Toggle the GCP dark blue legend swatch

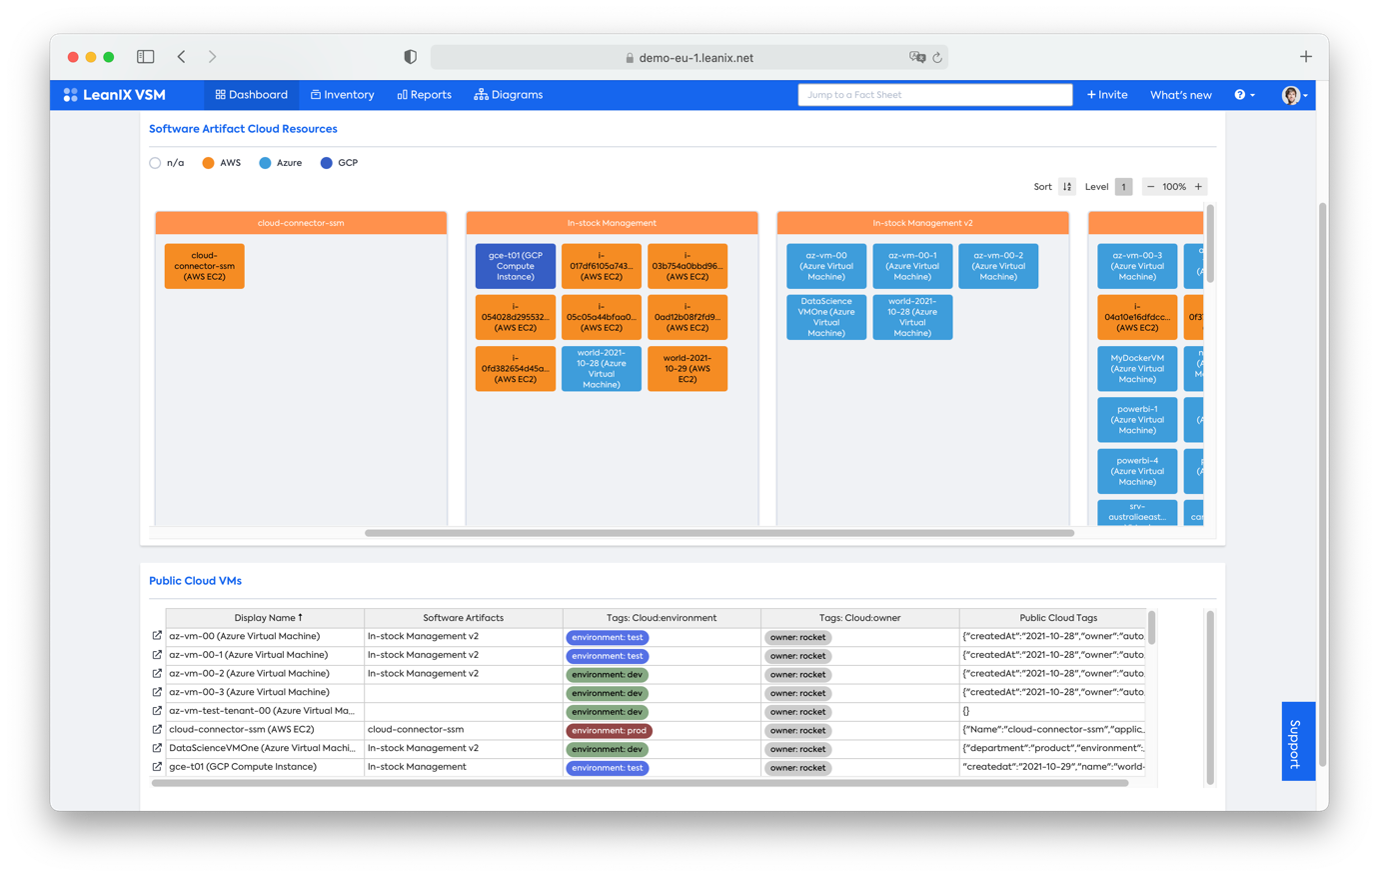[326, 163]
